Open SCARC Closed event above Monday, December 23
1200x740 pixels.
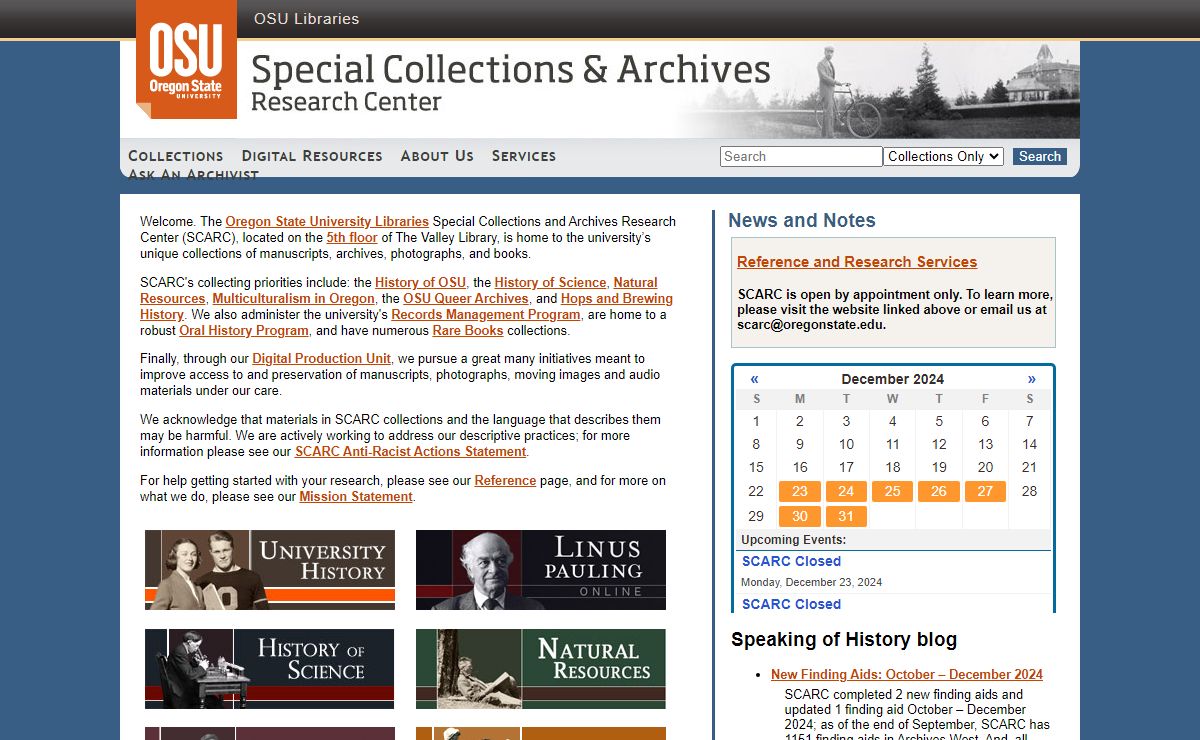(791, 561)
